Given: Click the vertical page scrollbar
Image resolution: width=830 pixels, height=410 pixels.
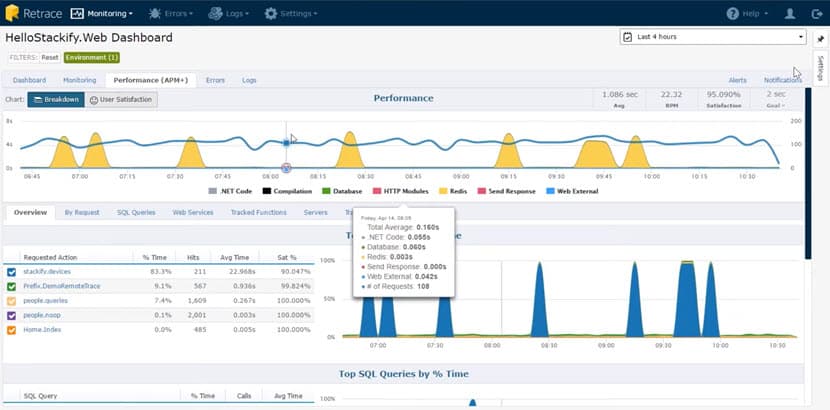Looking at the screenshot, I should point(808,174).
